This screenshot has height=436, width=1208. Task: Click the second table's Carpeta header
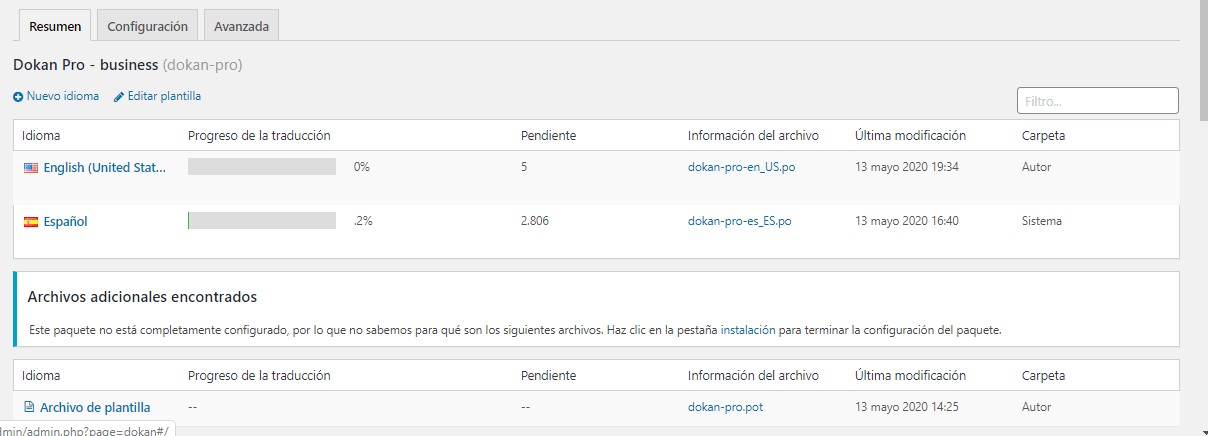pyautogui.click(x=1043, y=375)
